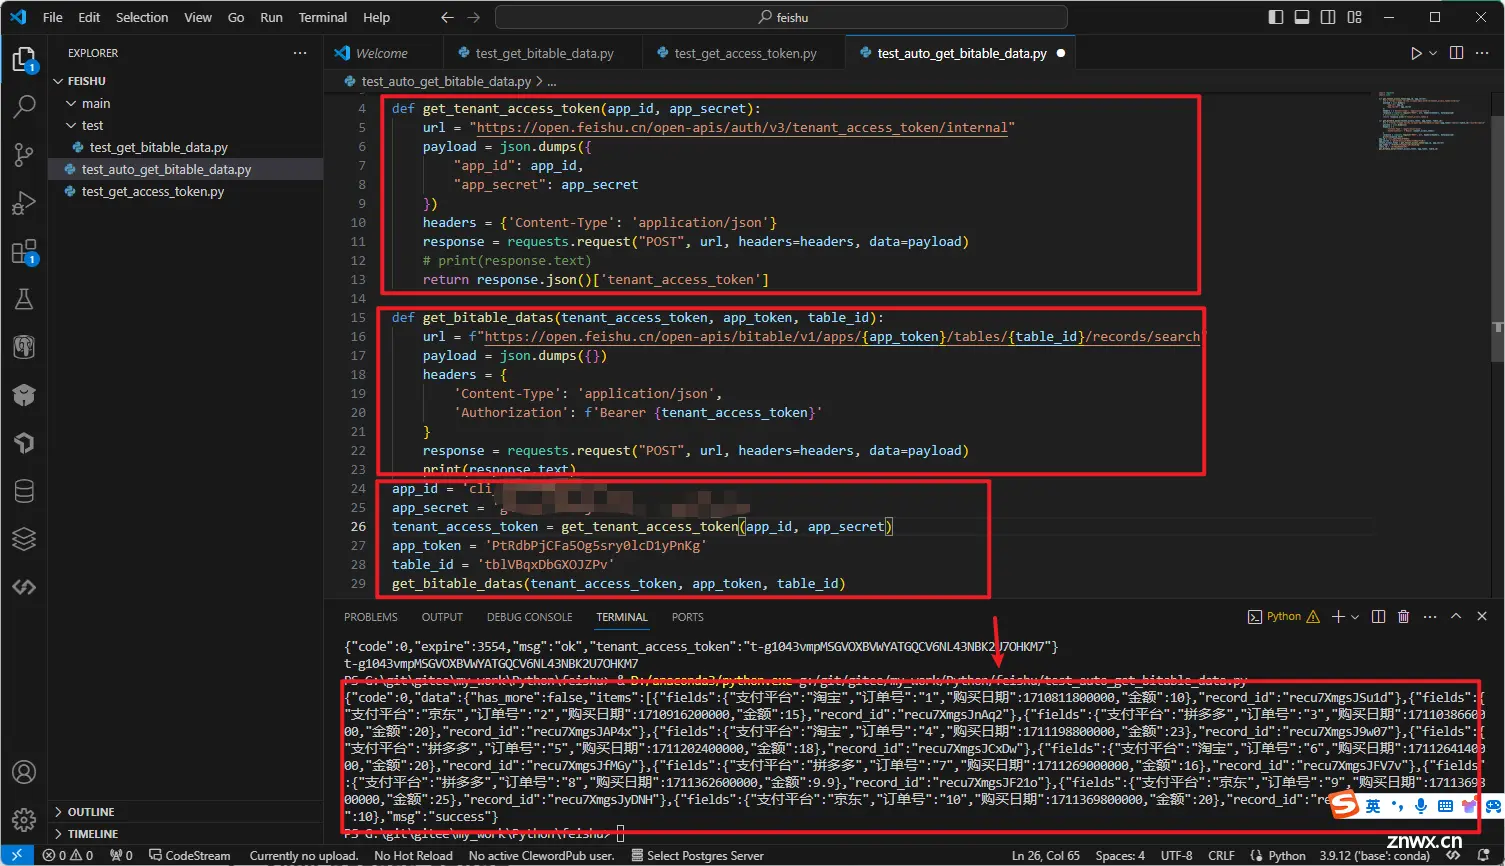Click Select Postgres Server in status bar
1505x866 pixels.
point(698,856)
